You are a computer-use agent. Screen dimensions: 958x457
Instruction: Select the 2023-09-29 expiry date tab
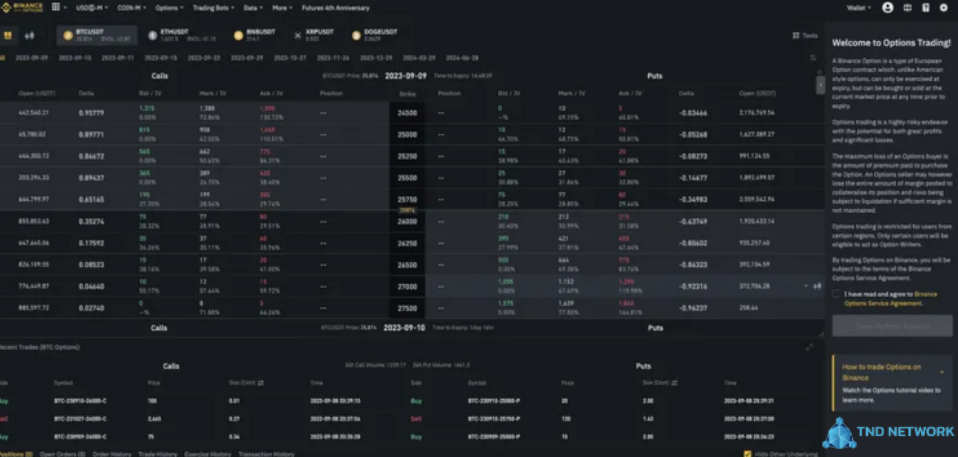pyautogui.click(x=246, y=58)
